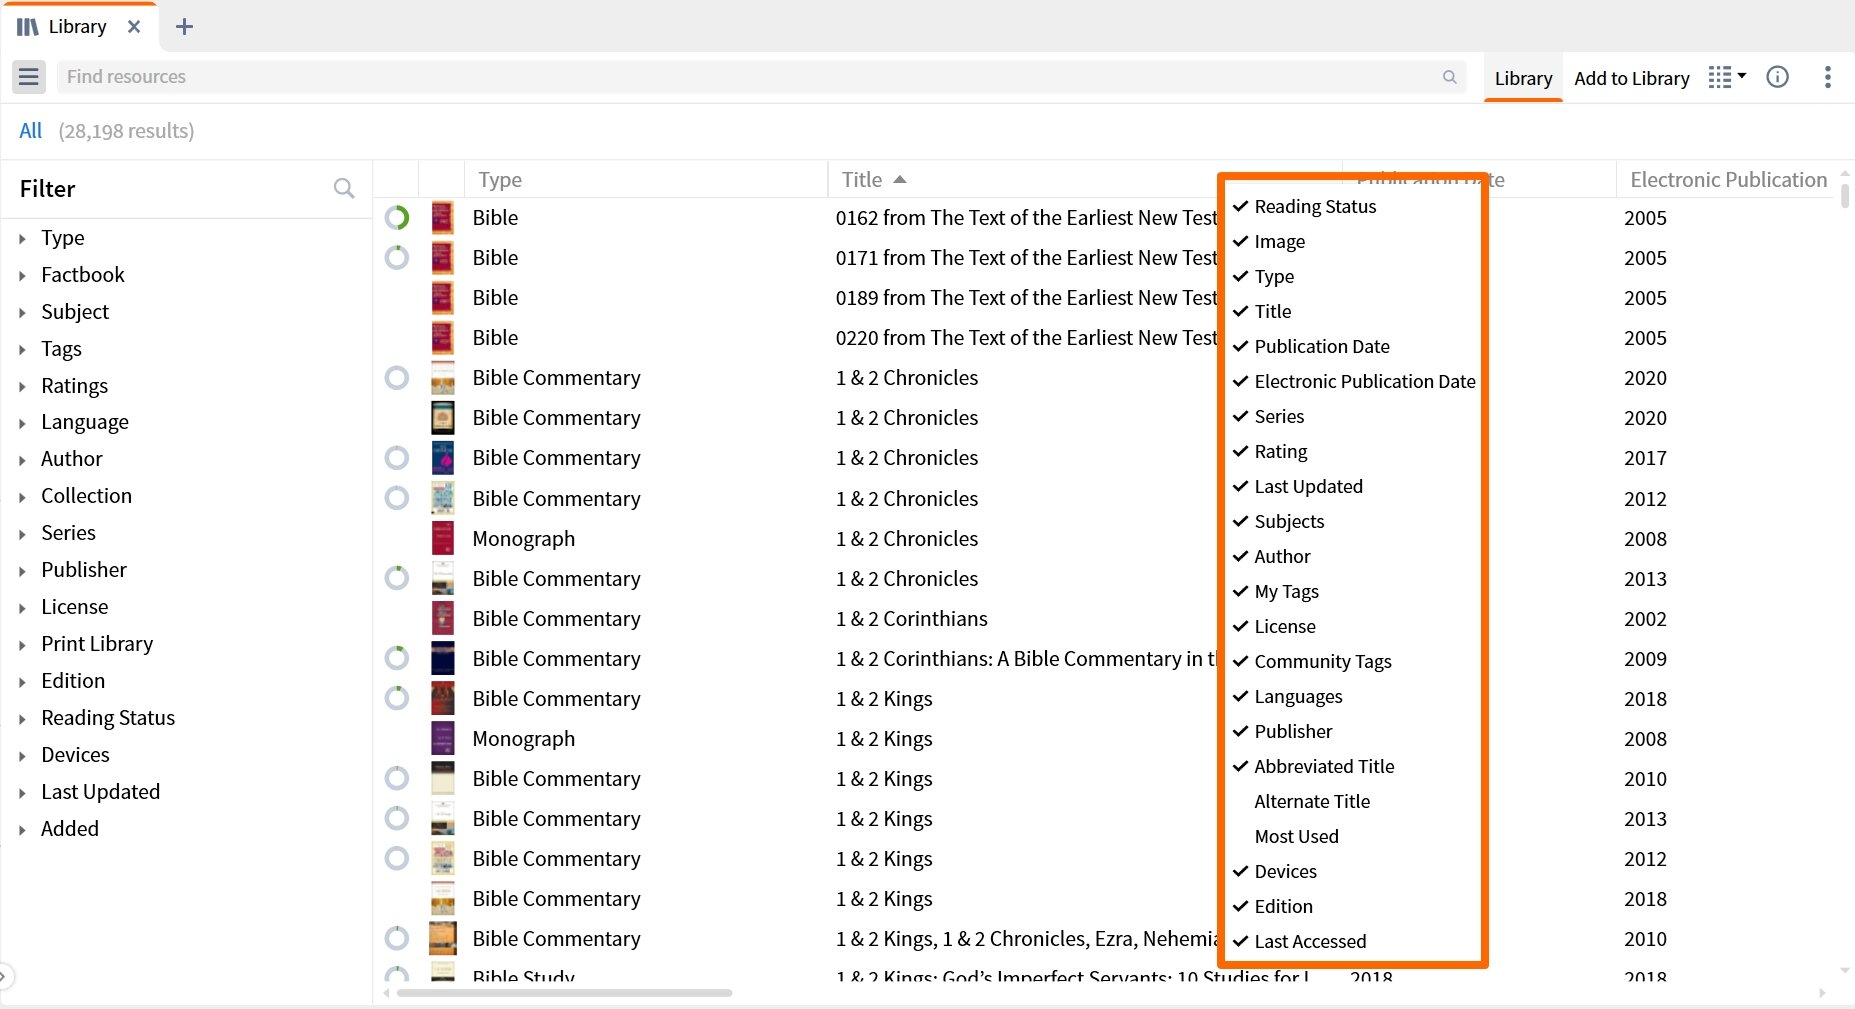The width and height of the screenshot is (1855, 1009).
Task: Click cover thumbnail of 0189 Bible row
Action: [442, 297]
